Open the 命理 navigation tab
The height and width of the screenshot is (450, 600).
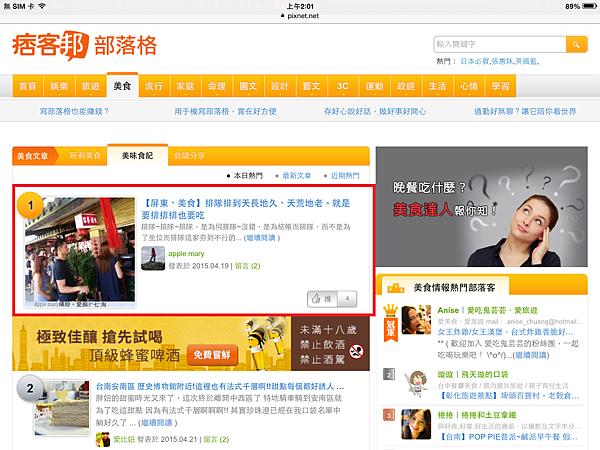[x=217, y=86]
